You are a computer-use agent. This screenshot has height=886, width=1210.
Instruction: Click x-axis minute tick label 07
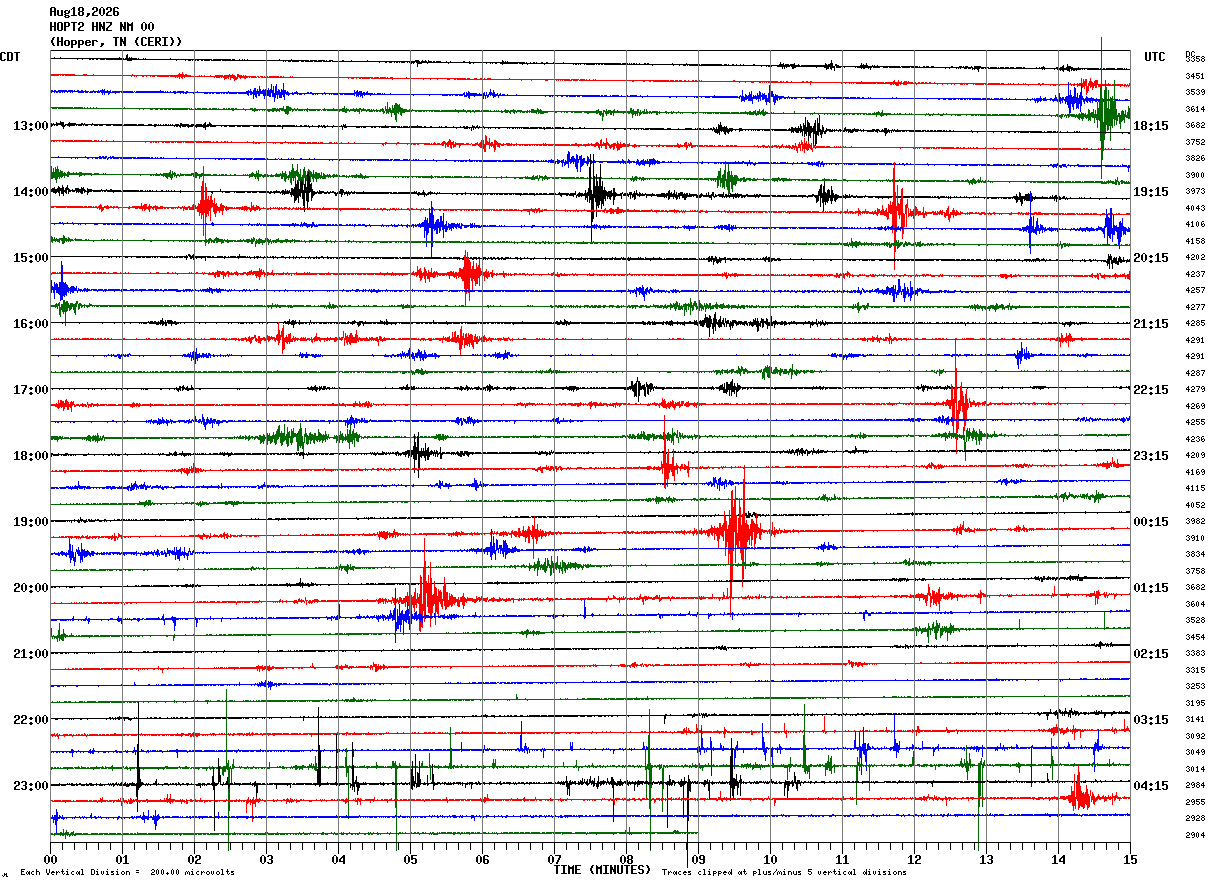(554, 859)
